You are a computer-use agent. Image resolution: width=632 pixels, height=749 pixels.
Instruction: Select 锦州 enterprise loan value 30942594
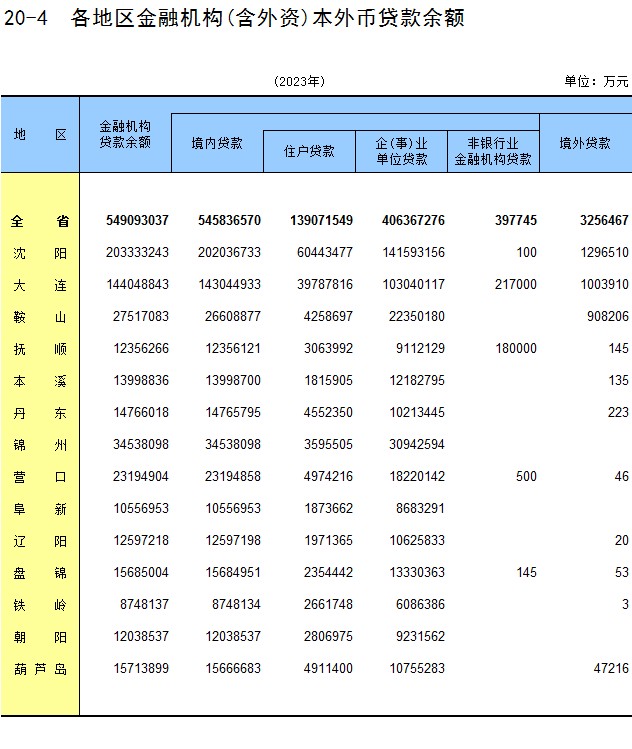coord(417,444)
